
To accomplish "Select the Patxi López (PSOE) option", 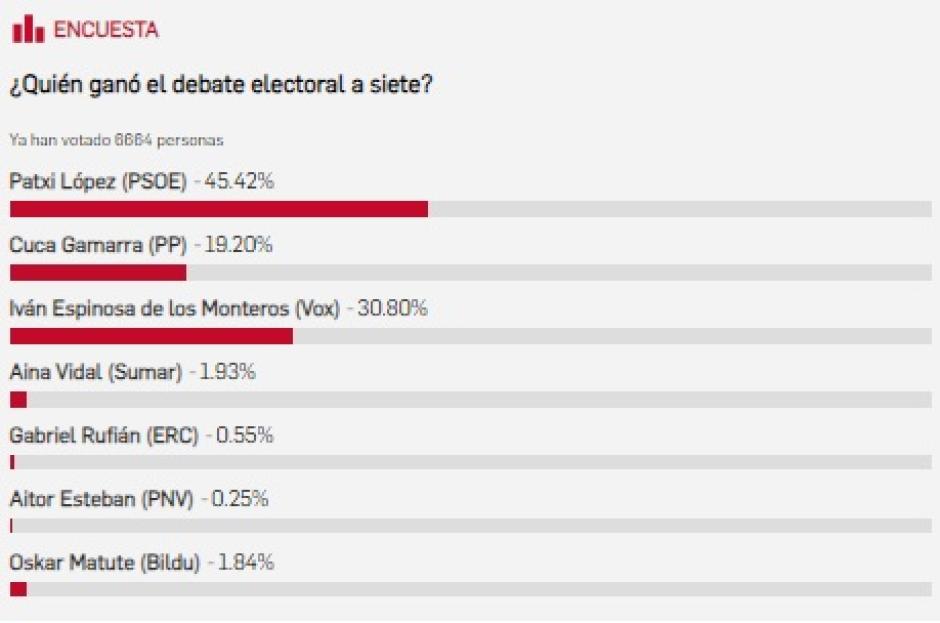I will 98,181.
